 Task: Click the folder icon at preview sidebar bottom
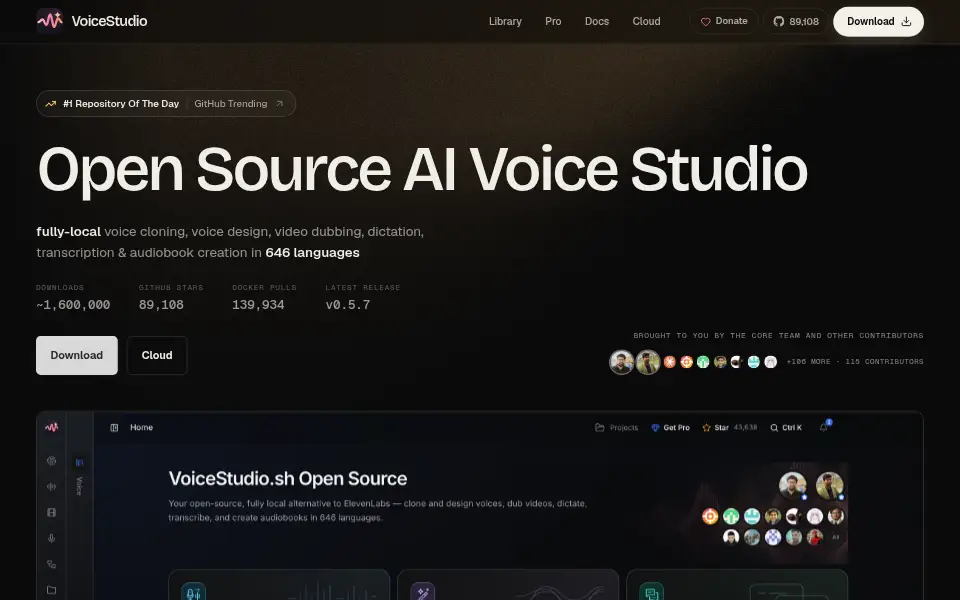click(x=51, y=590)
